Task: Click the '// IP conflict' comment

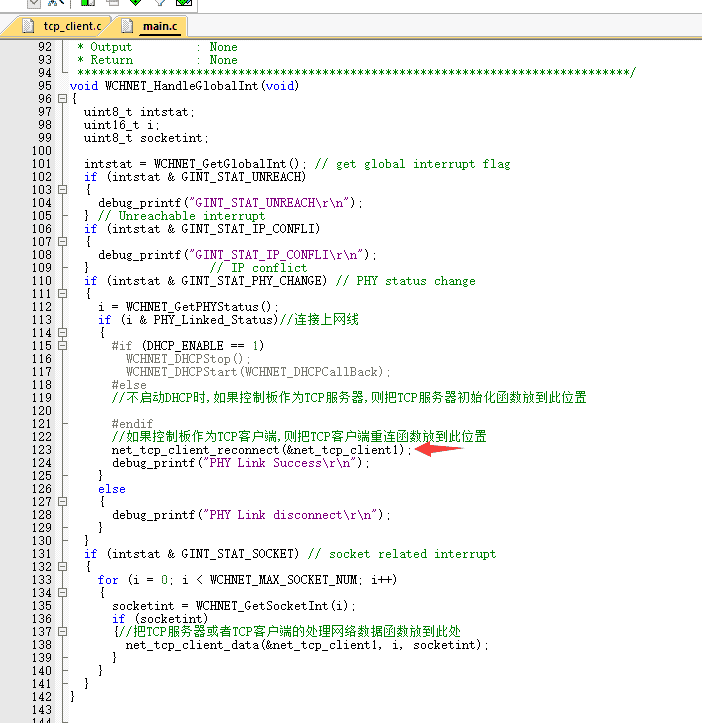Action: pos(258,268)
